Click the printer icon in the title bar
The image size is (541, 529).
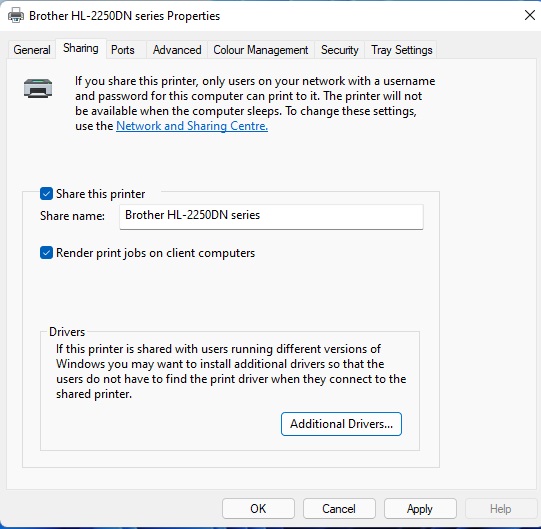pyautogui.click(x=16, y=16)
